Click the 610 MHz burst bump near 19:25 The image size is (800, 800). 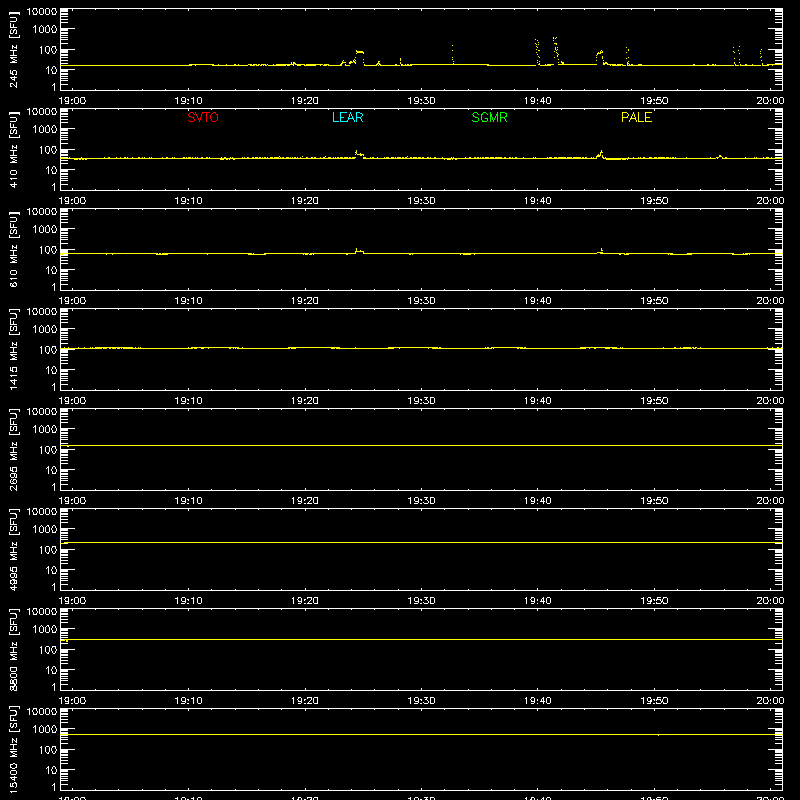point(359,251)
